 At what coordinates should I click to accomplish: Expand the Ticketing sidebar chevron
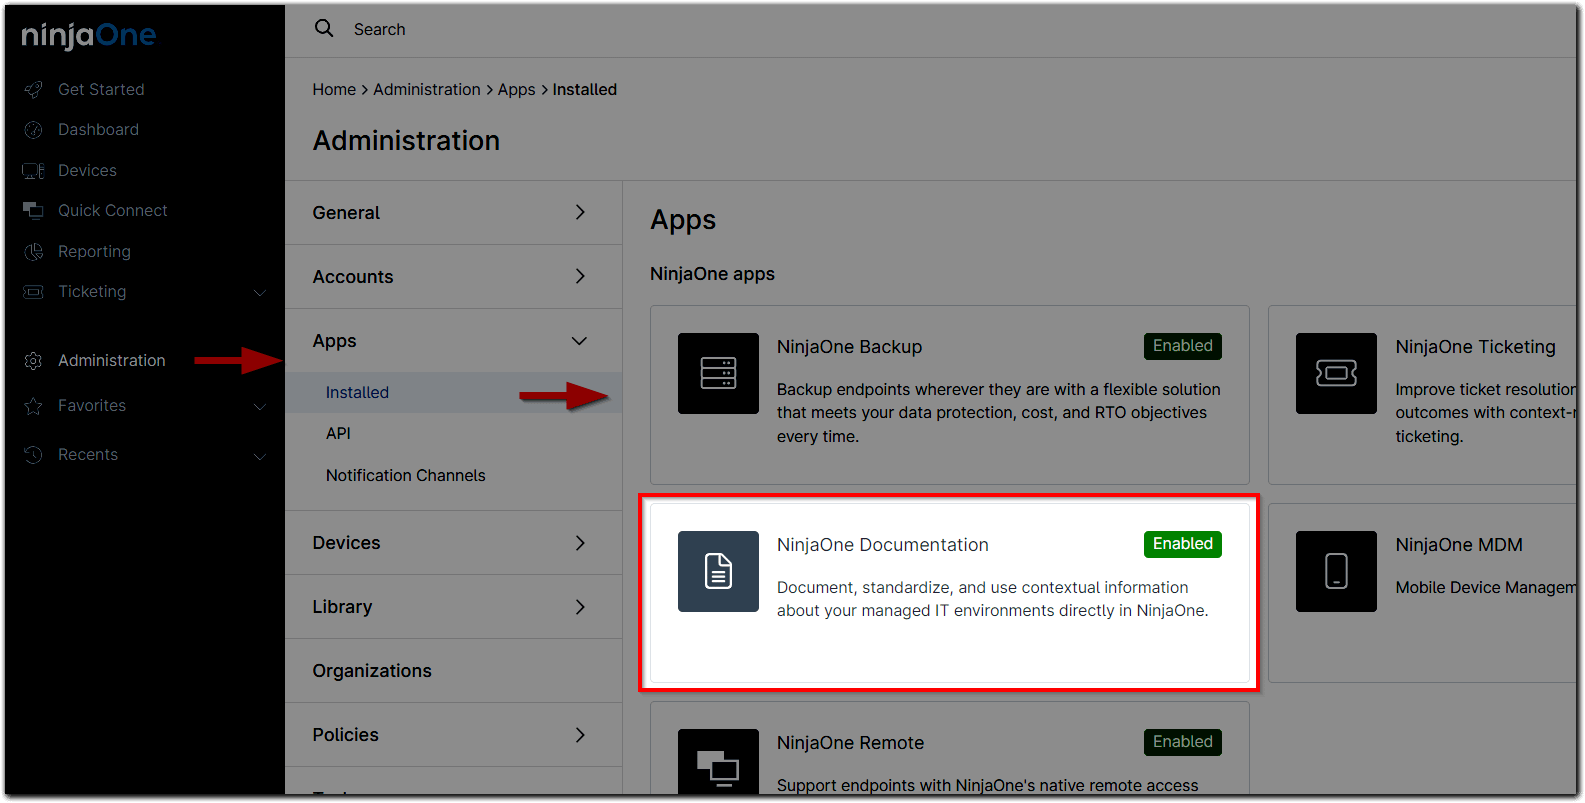260,292
